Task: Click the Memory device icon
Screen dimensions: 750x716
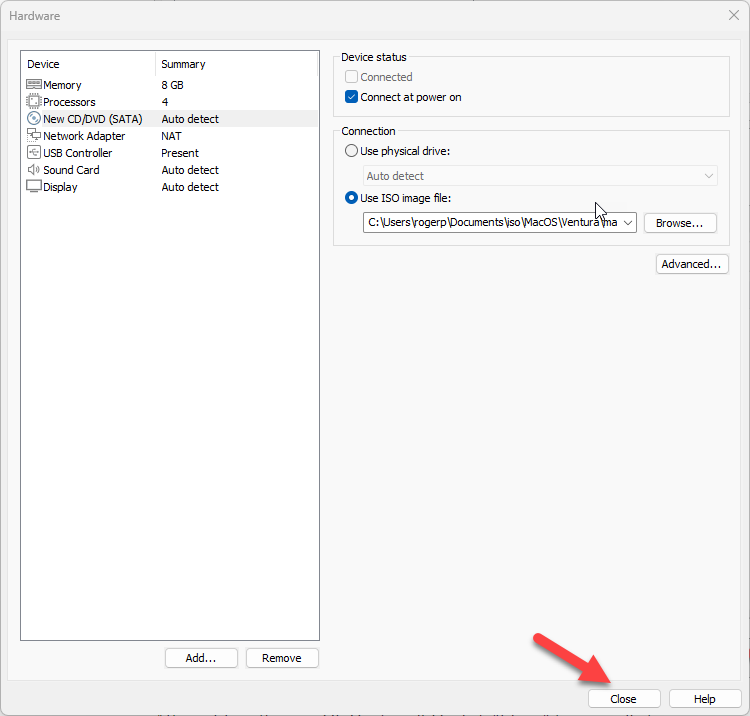Action: tap(33, 85)
